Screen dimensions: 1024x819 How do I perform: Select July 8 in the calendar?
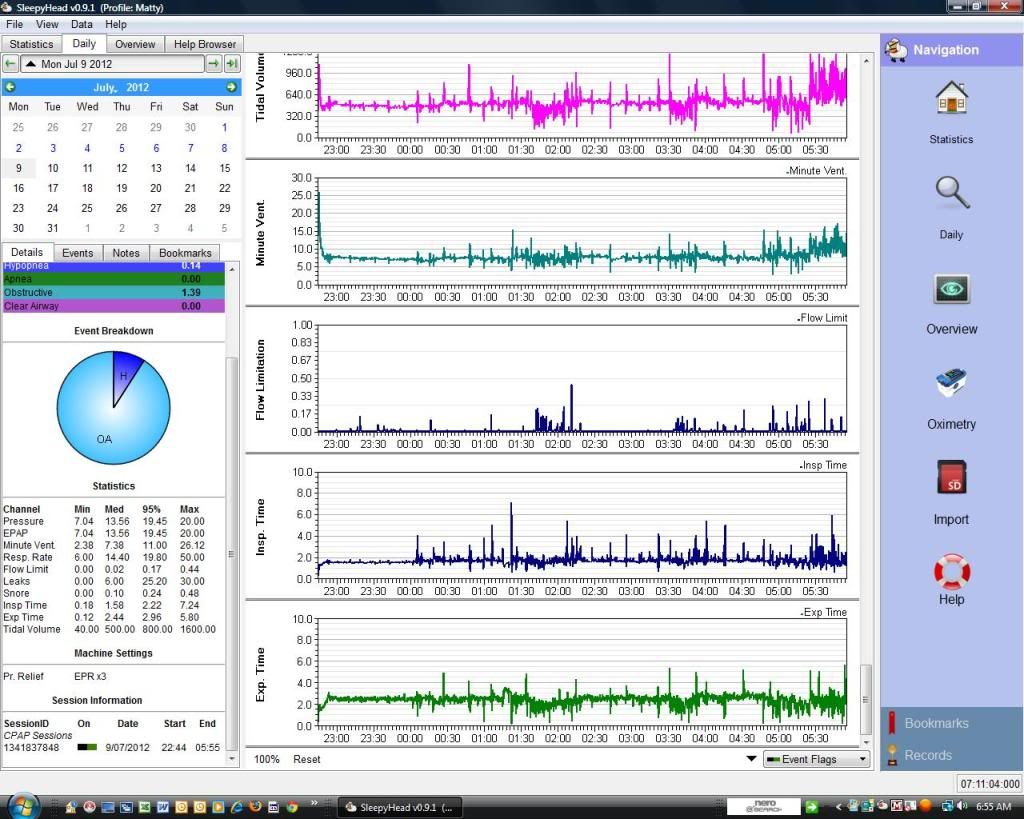[224, 148]
